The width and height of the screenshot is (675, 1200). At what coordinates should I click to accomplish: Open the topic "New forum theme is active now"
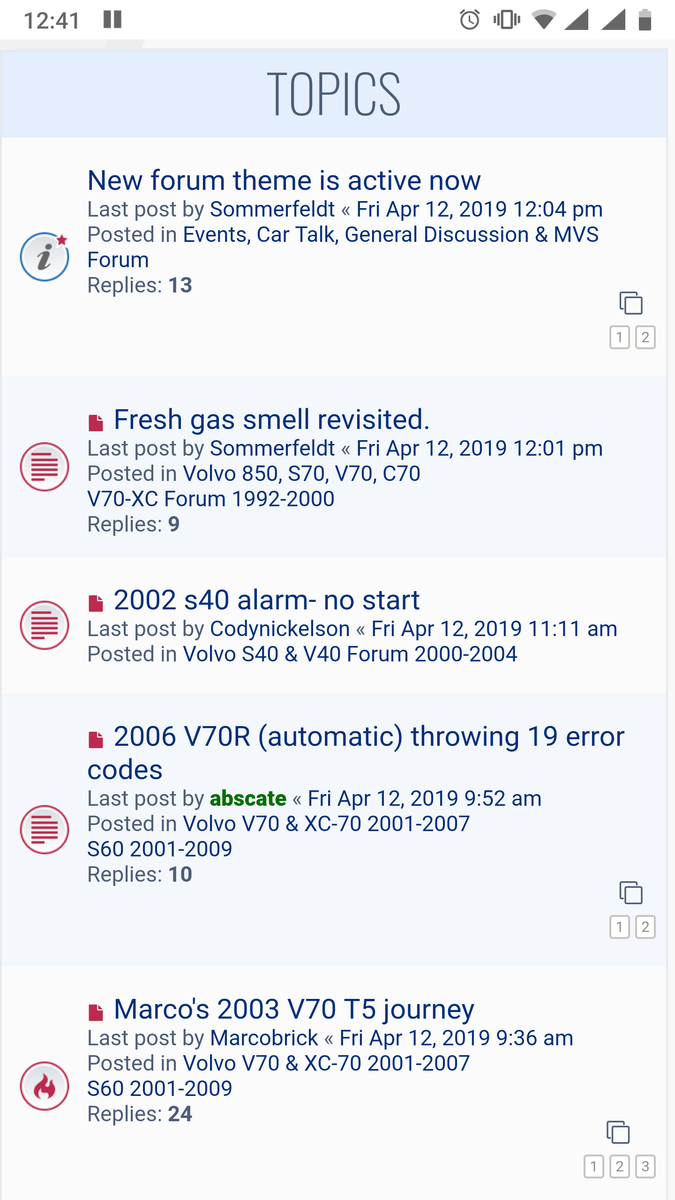coord(283,180)
